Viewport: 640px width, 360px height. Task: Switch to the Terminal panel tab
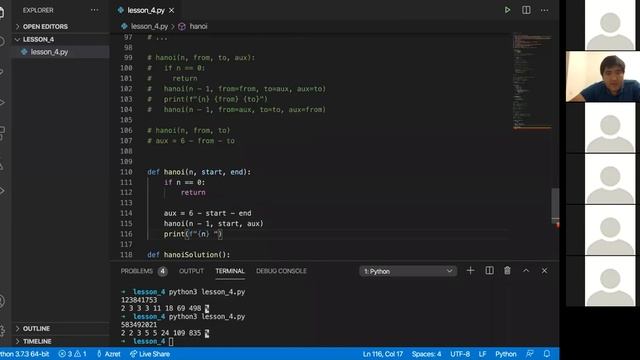click(x=230, y=271)
